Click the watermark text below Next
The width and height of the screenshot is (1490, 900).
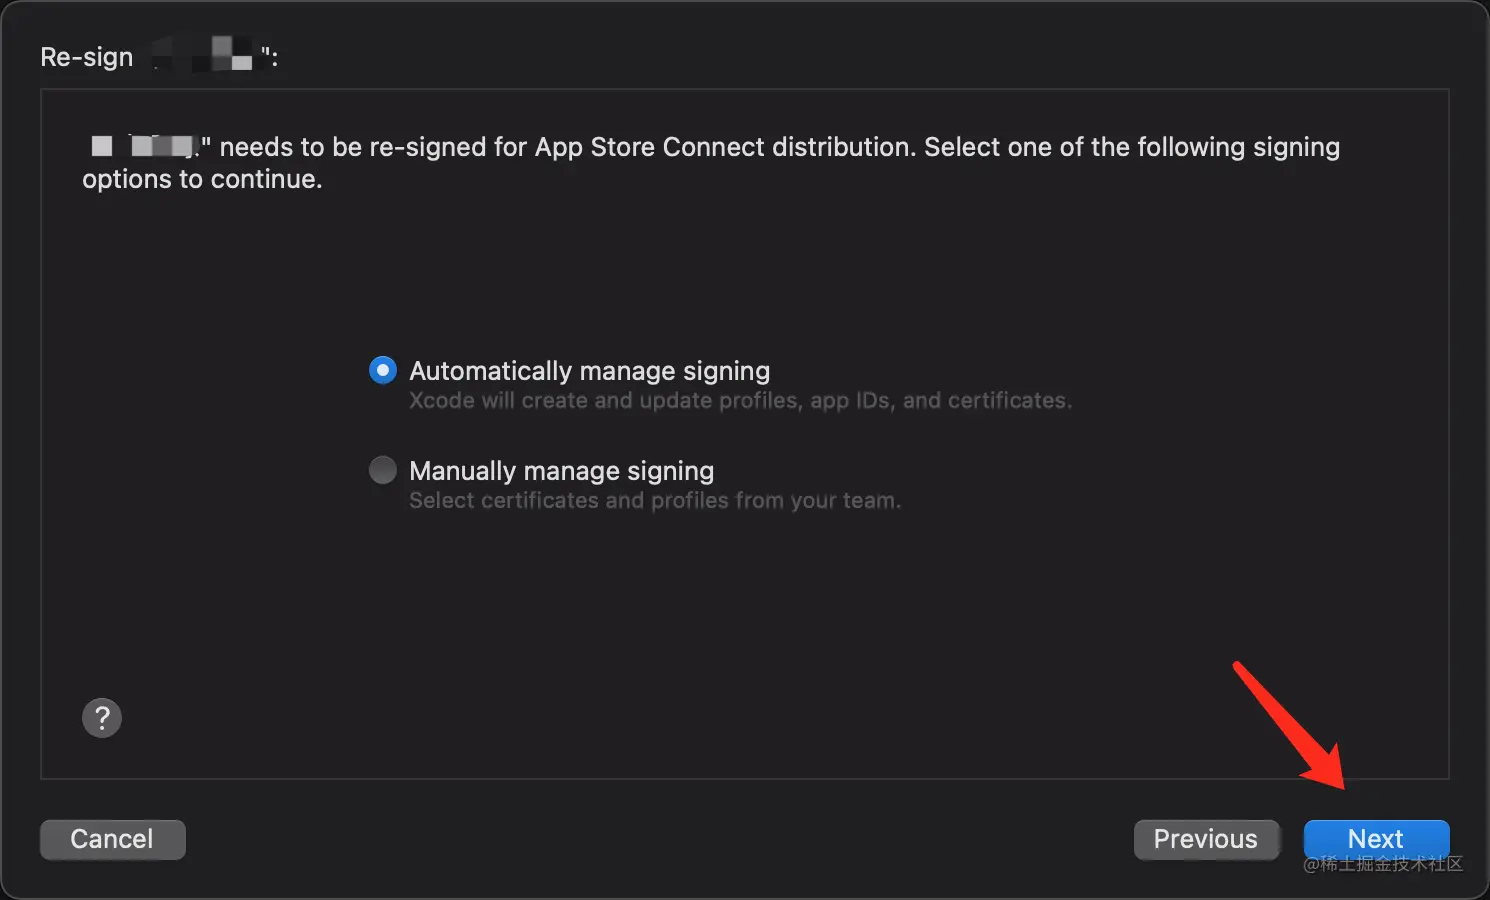point(1383,865)
